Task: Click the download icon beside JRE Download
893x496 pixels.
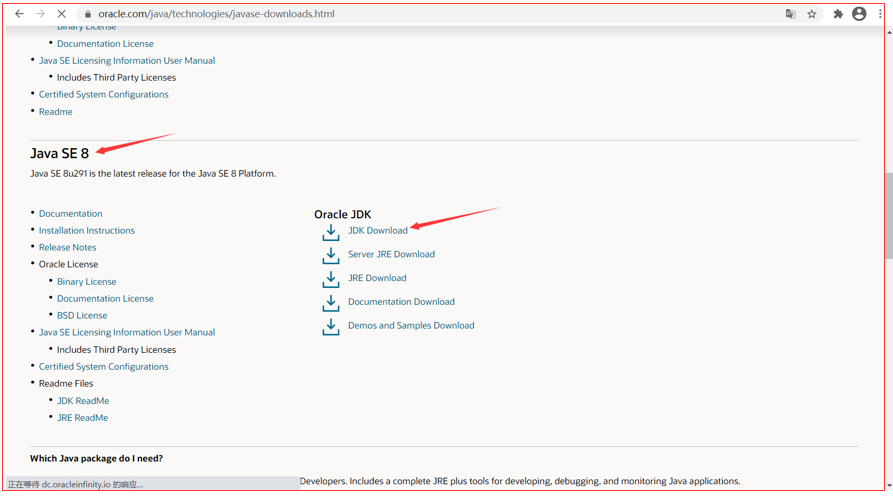Action: (x=331, y=279)
